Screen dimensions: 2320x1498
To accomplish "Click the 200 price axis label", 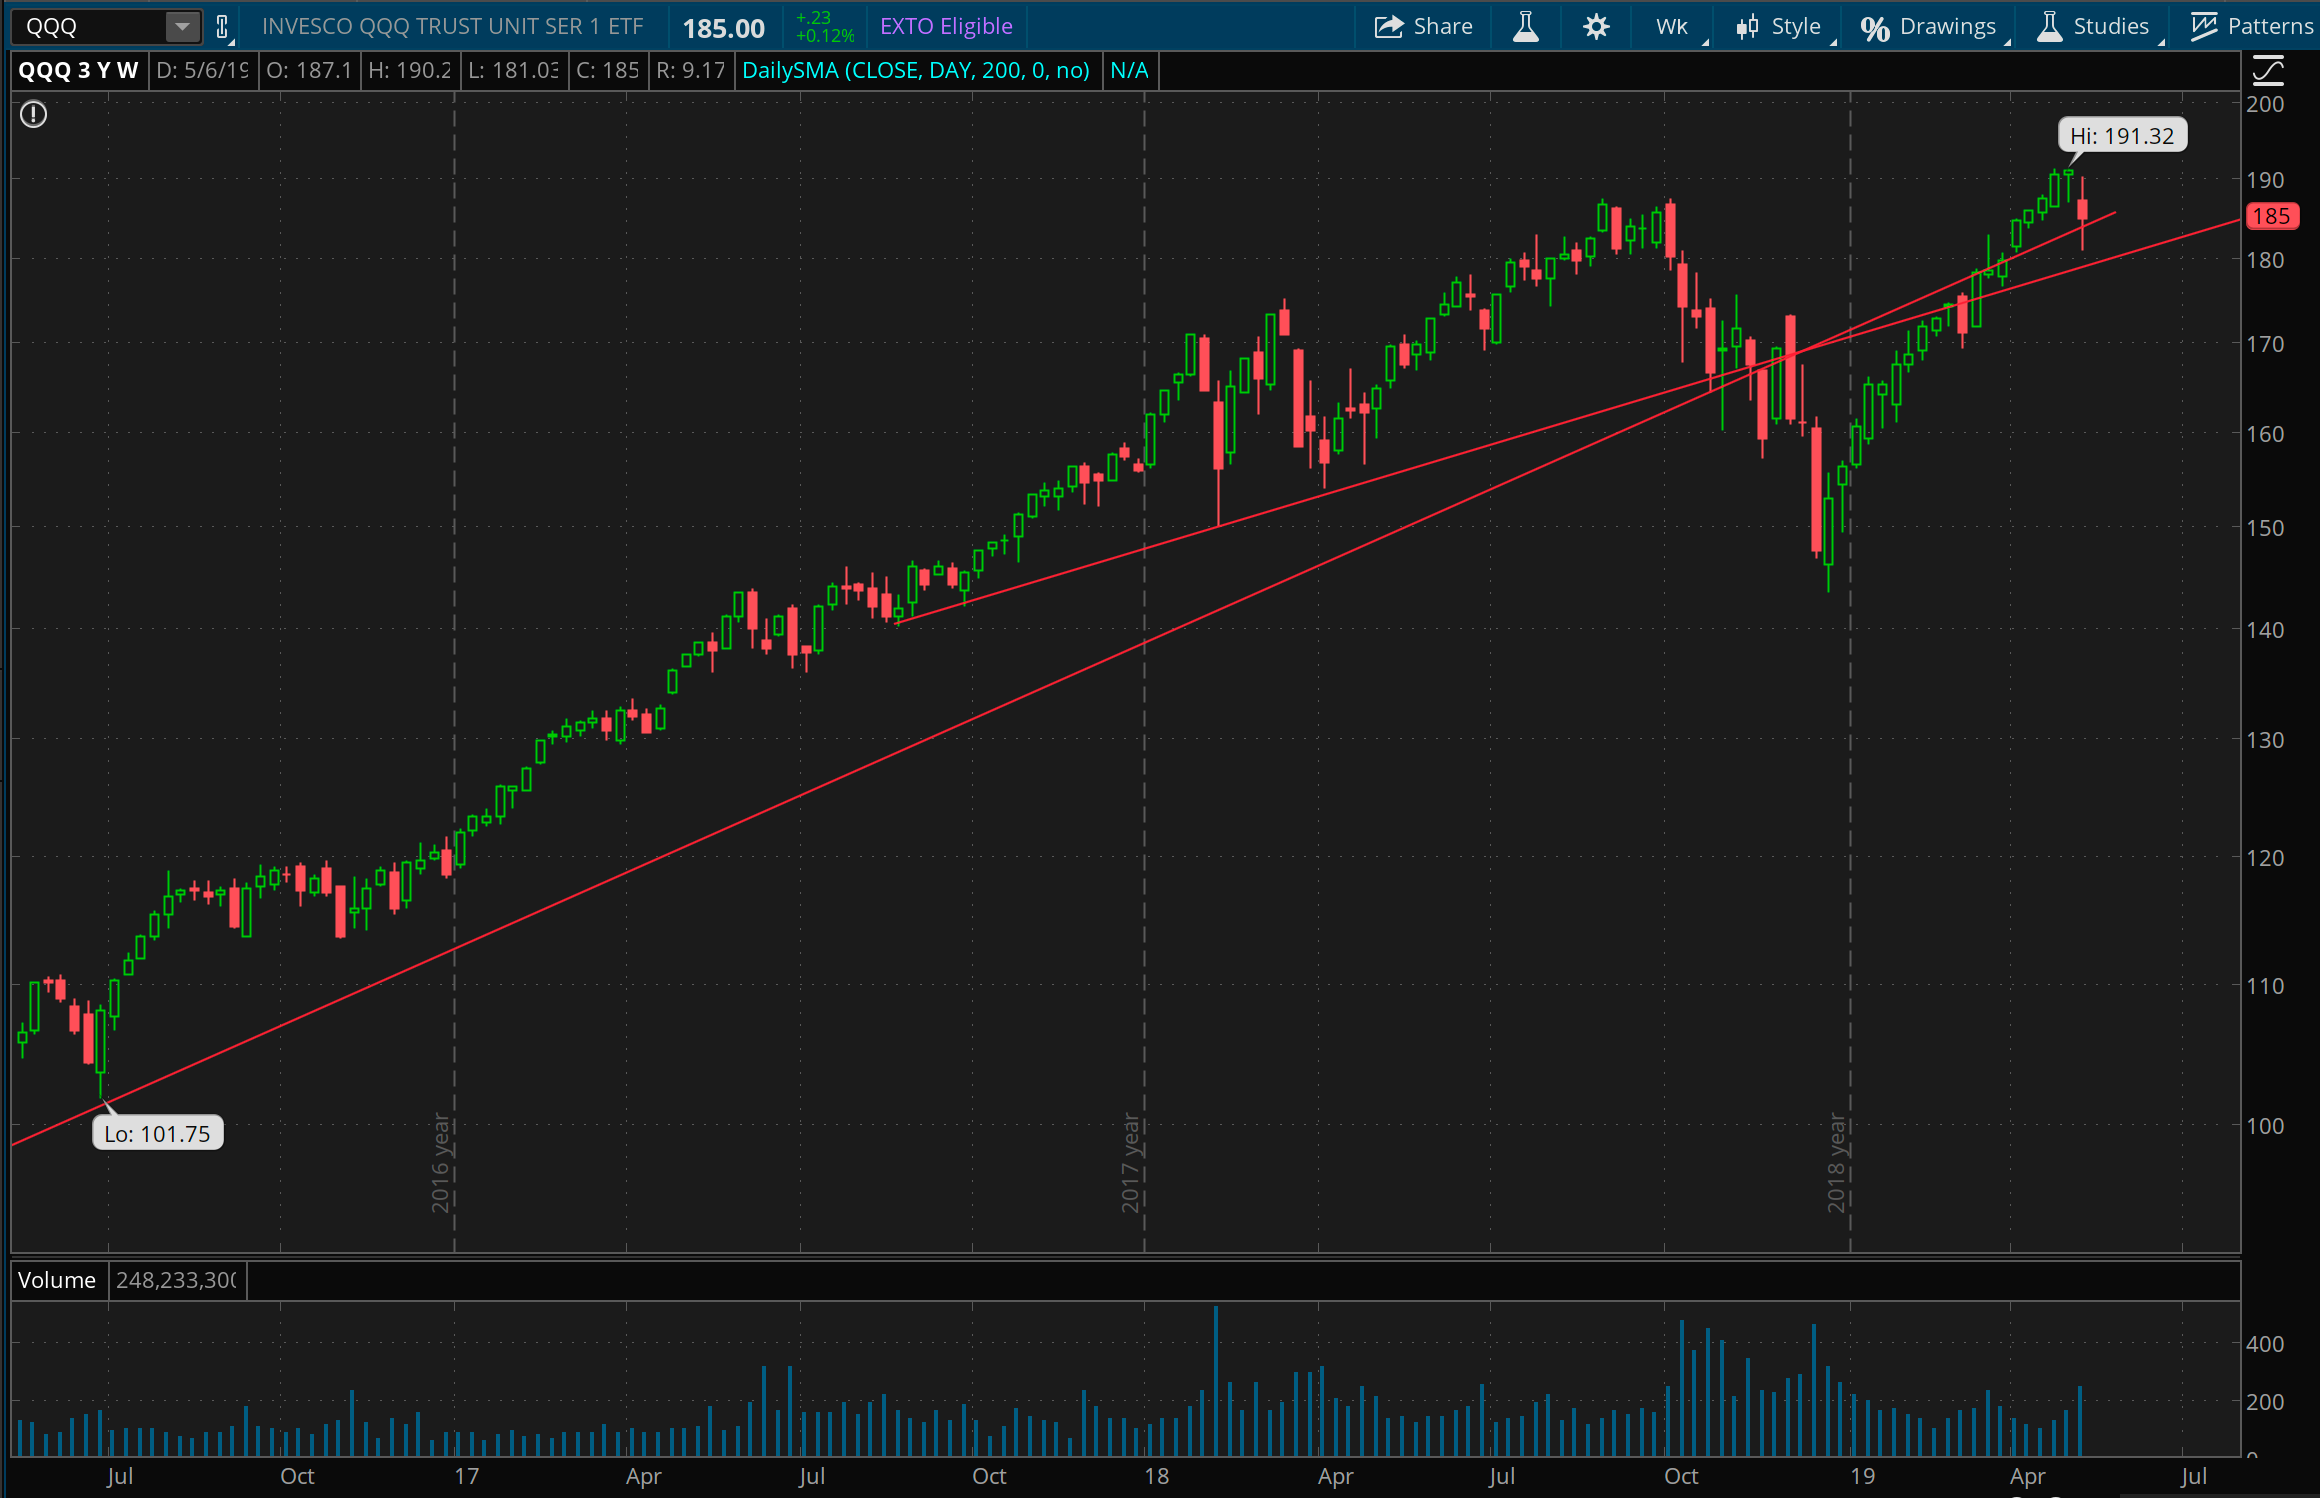I will click(x=2265, y=104).
